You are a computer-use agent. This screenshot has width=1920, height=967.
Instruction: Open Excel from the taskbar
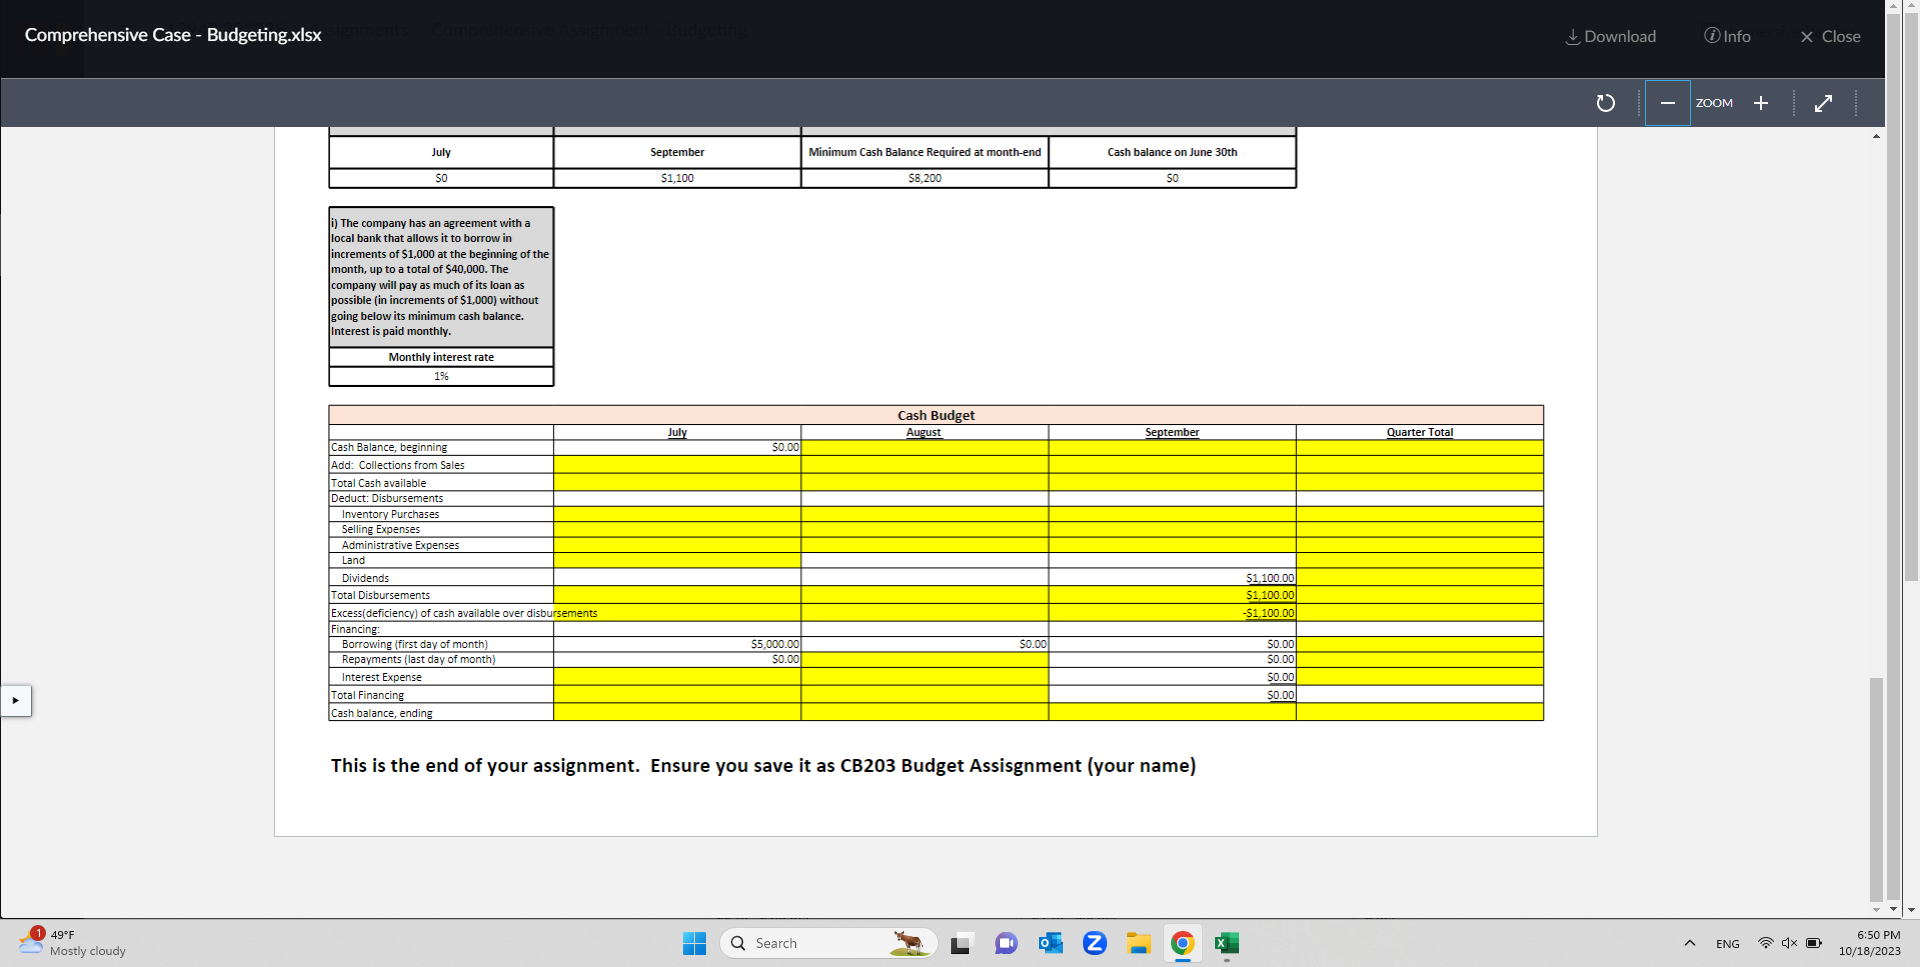(1227, 943)
